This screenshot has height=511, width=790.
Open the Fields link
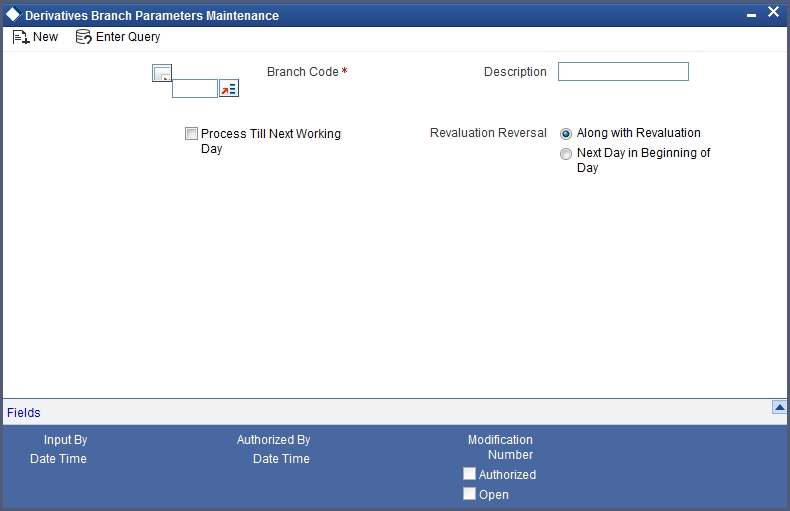(x=24, y=413)
